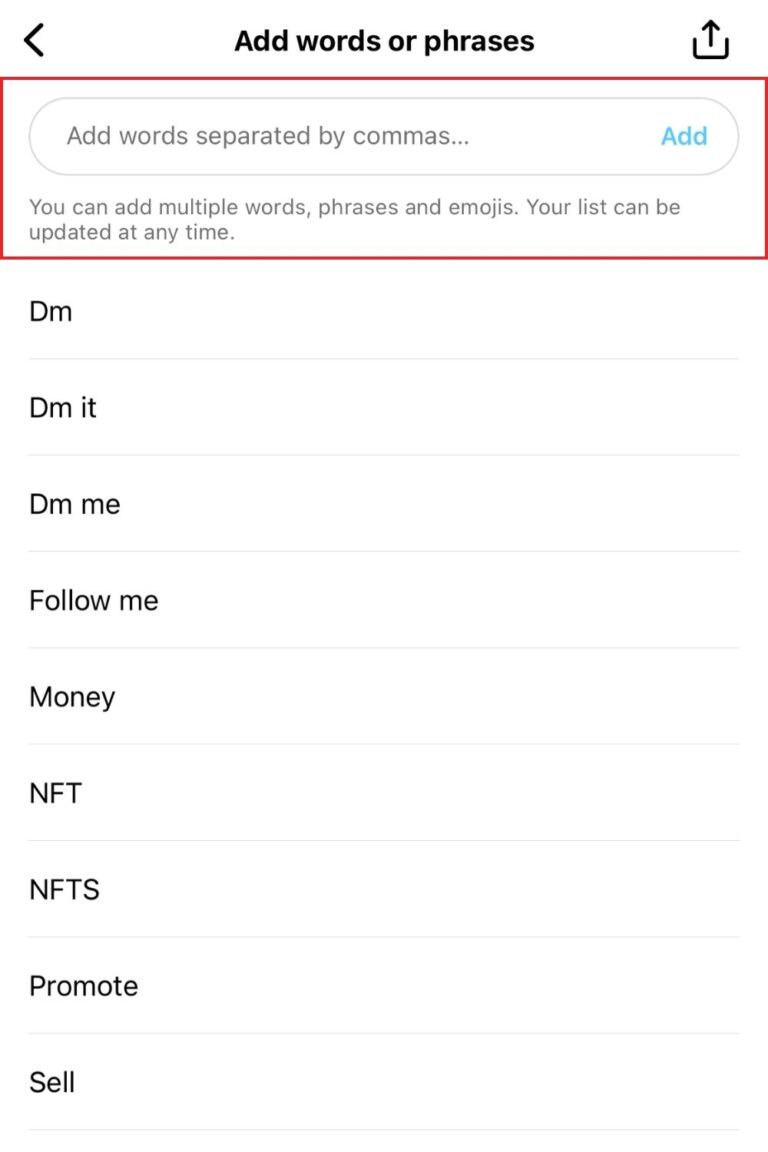Select the second 'Dm' variant entry
Screen dimensions: 768x1152
pyautogui.click(x=63, y=408)
